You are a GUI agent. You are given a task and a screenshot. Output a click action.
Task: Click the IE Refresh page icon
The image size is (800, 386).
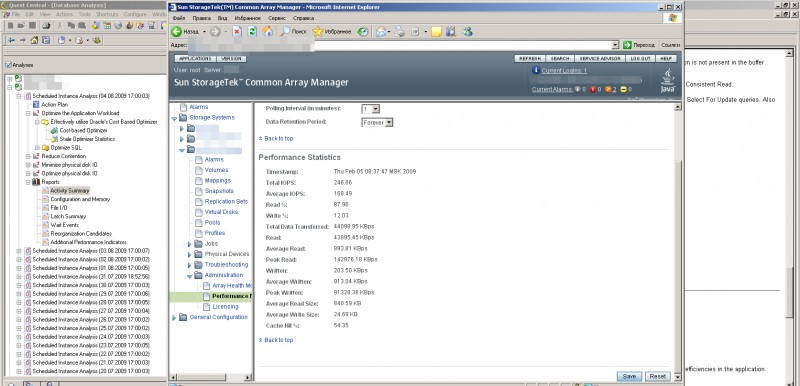pos(252,32)
